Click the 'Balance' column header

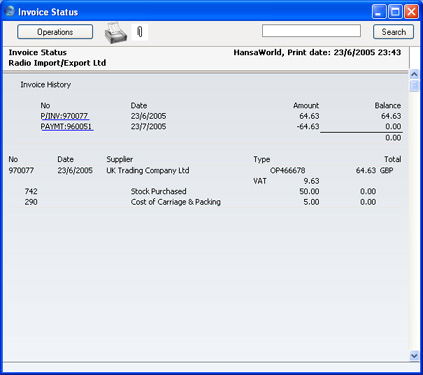tap(388, 106)
